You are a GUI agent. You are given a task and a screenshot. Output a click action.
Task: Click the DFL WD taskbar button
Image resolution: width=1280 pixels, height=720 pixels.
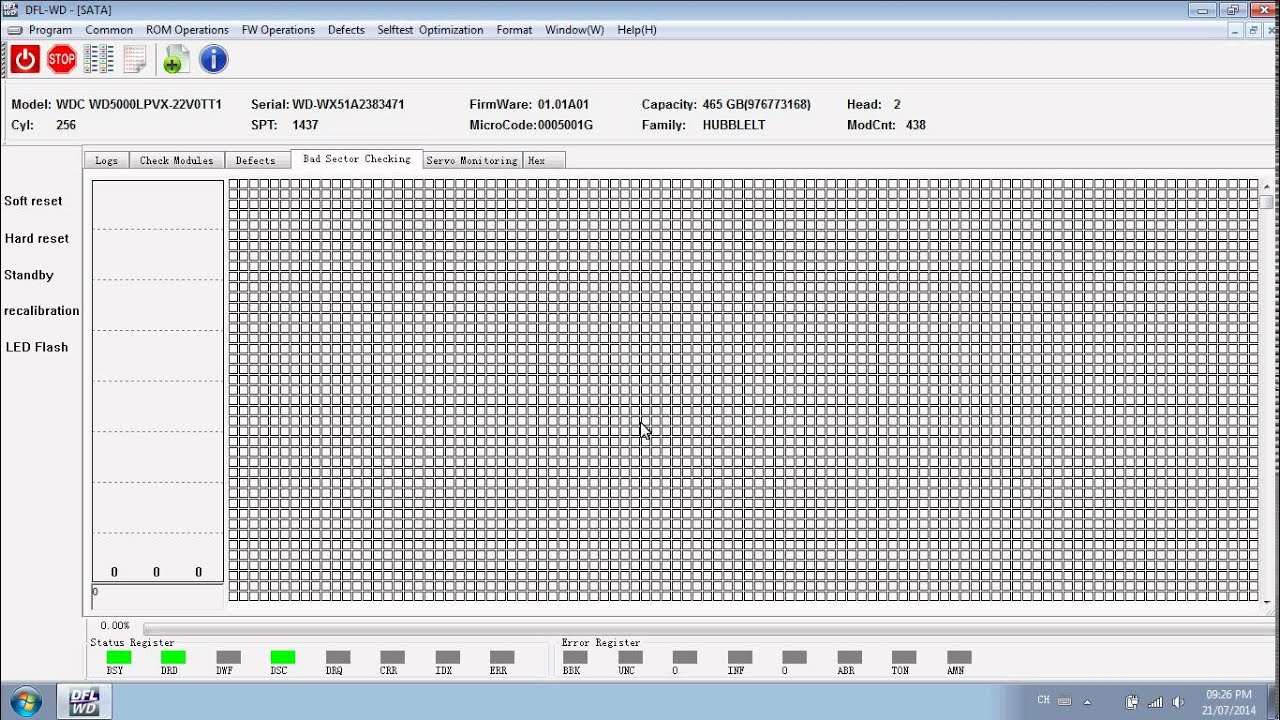(x=84, y=701)
